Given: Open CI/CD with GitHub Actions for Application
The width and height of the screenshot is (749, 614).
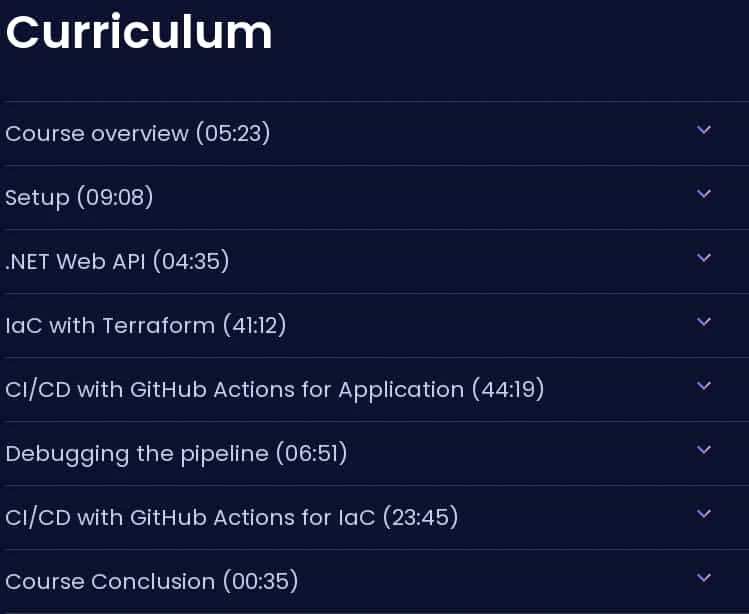Looking at the screenshot, I should 275,389.
